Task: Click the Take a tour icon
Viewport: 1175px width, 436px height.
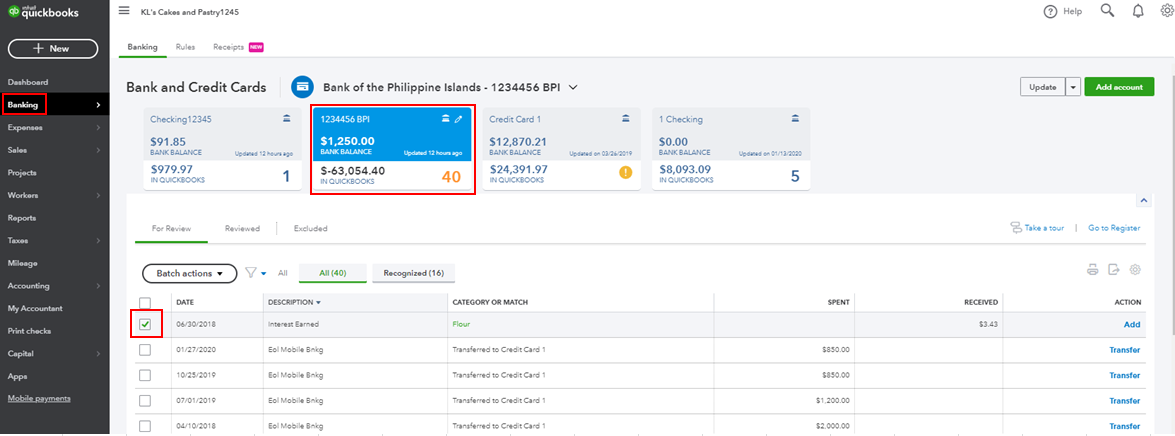Action: click(1015, 228)
